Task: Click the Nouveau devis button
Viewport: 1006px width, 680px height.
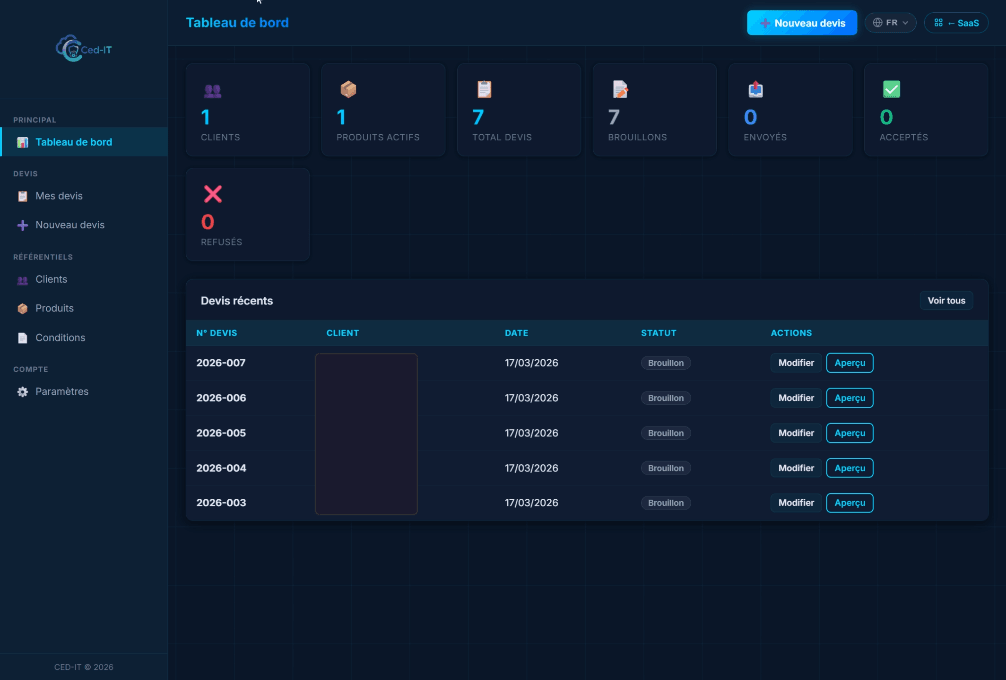Action: pos(802,22)
